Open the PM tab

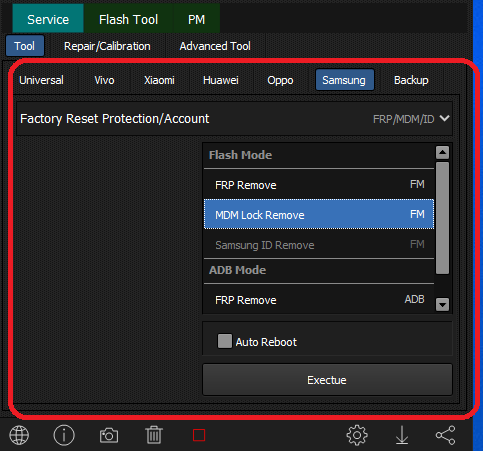click(196, 19)
